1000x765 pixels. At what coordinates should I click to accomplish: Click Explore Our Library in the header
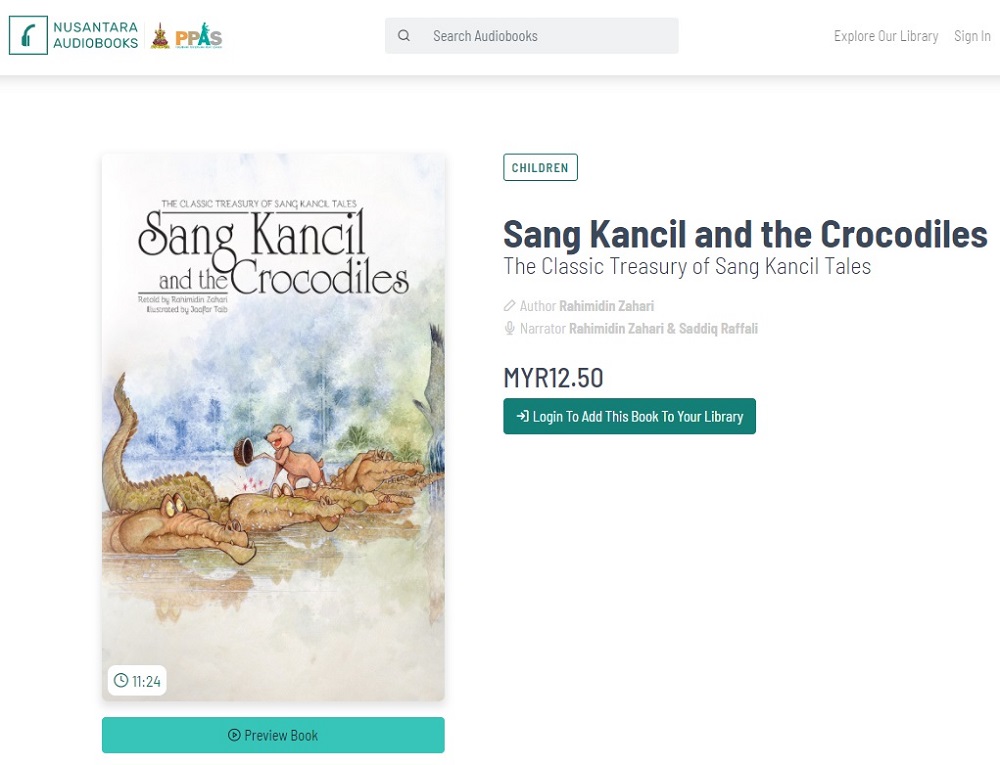tap(885, 35)
